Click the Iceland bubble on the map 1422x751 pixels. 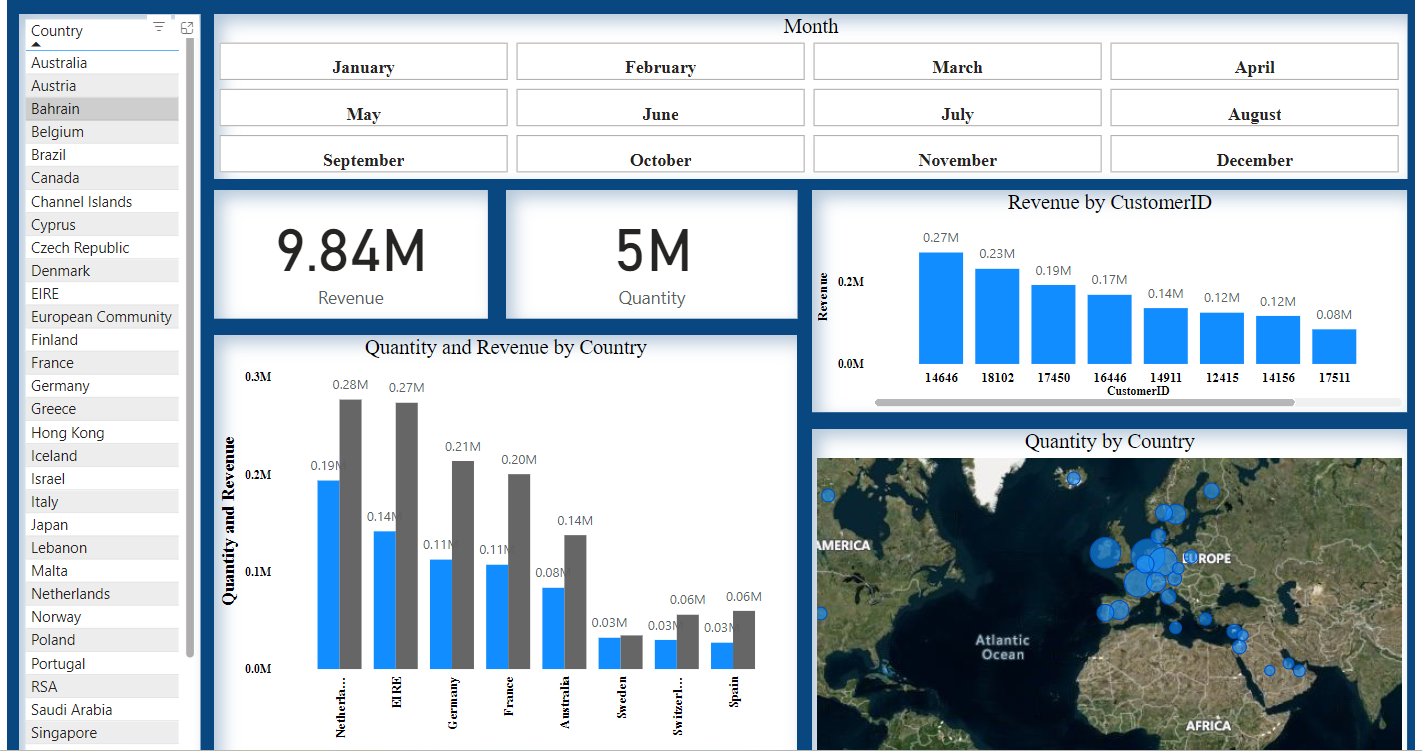point(1074,478)
